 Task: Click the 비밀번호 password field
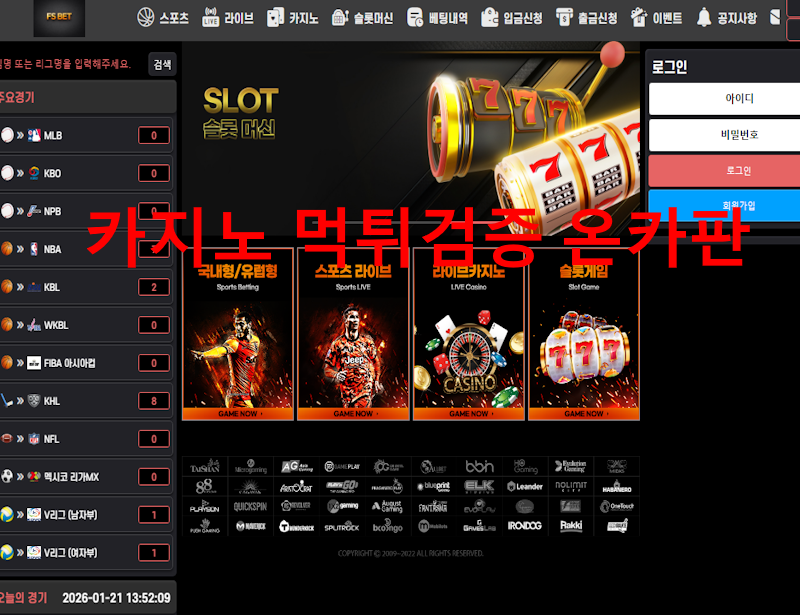[x=724, y=135]
